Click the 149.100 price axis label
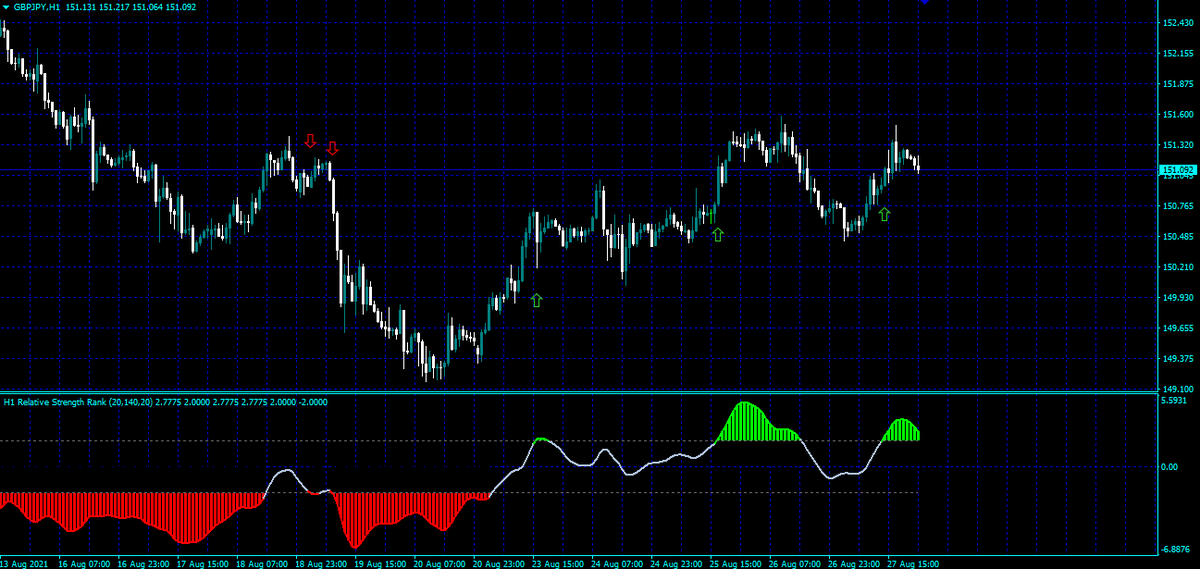Image resolution: width=1200 pixels, height=569 pixels. click(1178, 389)
